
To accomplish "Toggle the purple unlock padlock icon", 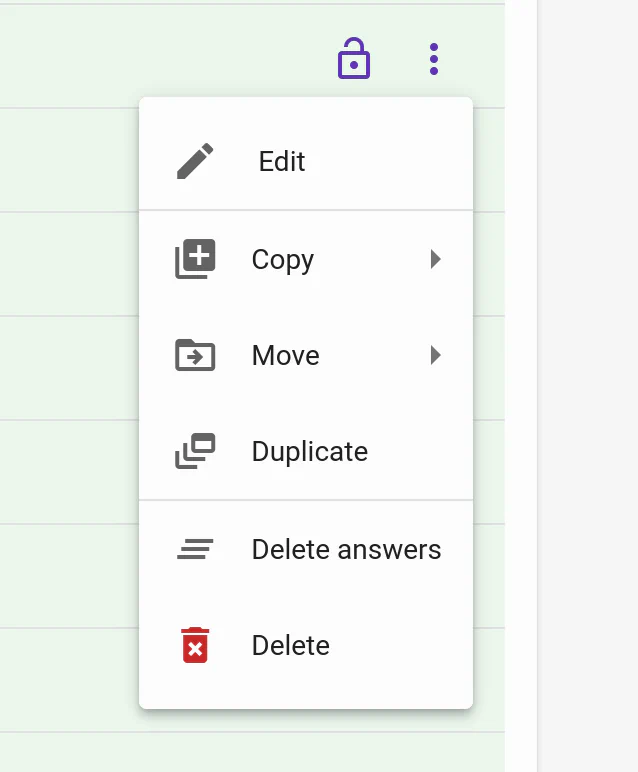I will [x=353, y=59].
